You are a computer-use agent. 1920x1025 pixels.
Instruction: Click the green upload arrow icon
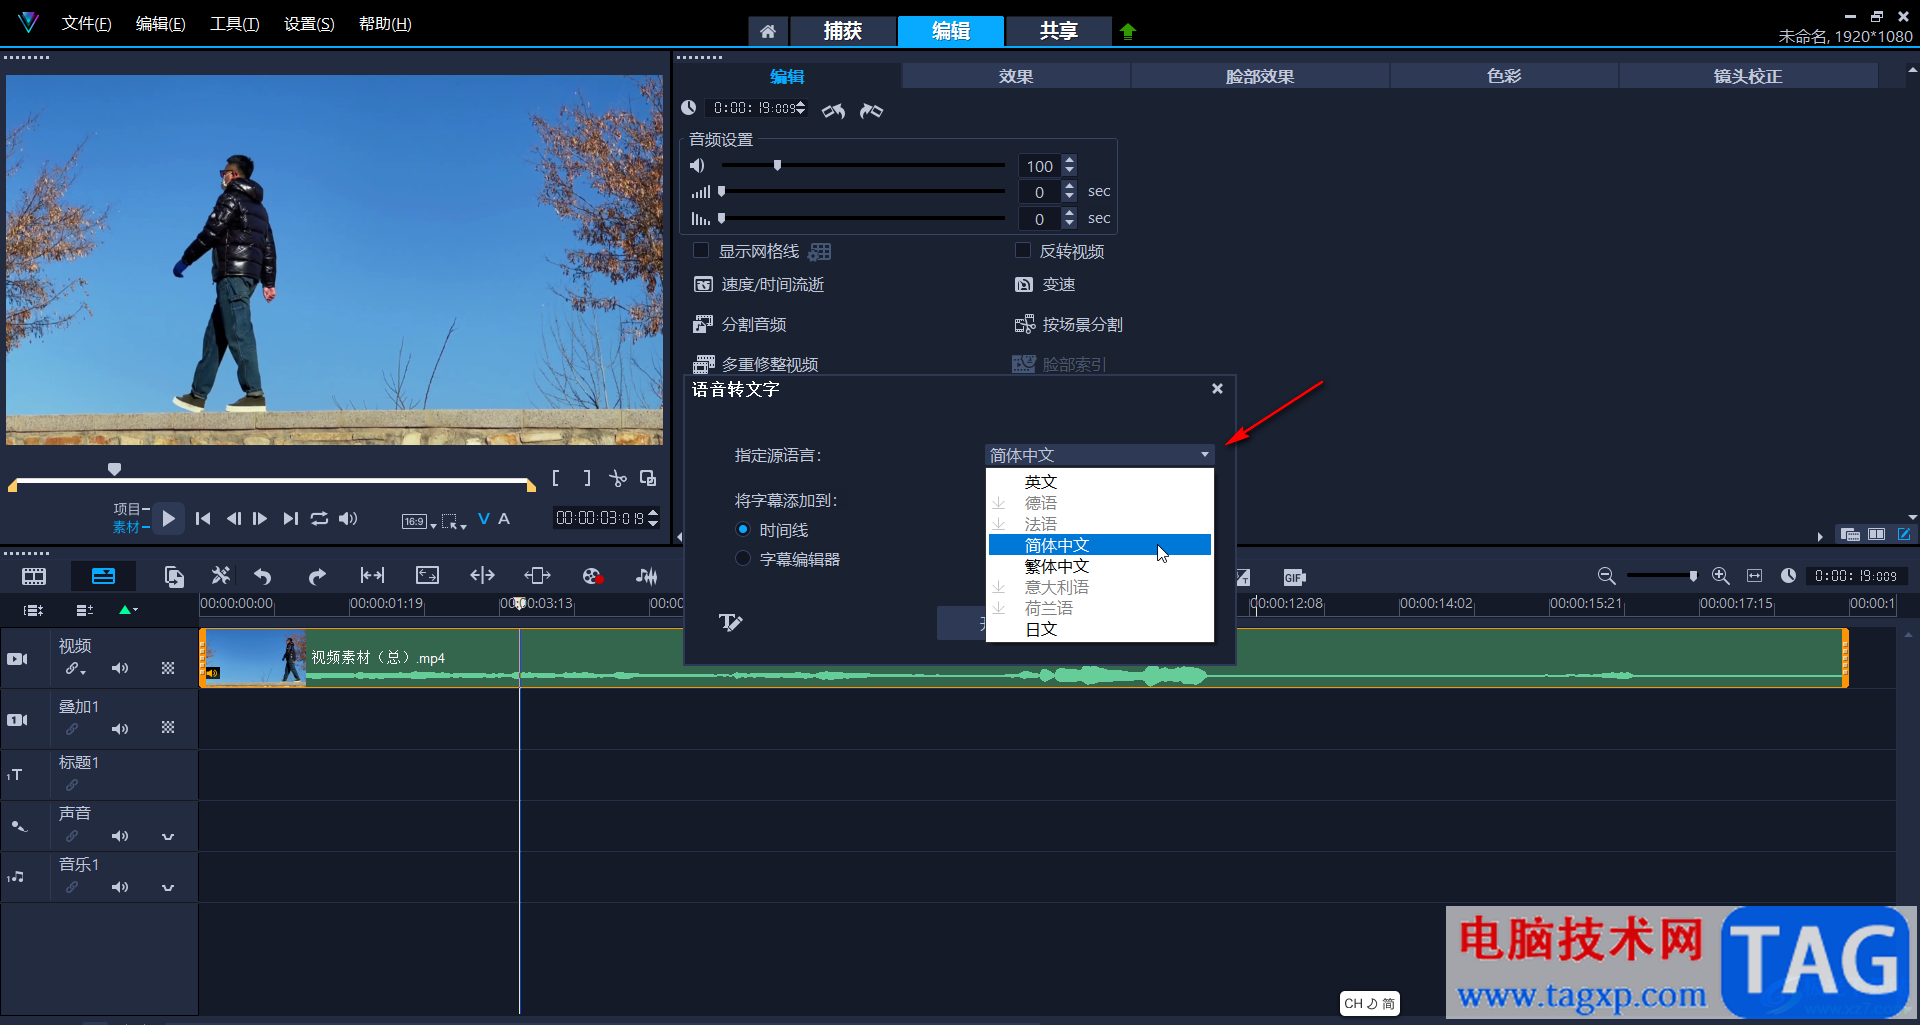click(x=1128, y=31)
